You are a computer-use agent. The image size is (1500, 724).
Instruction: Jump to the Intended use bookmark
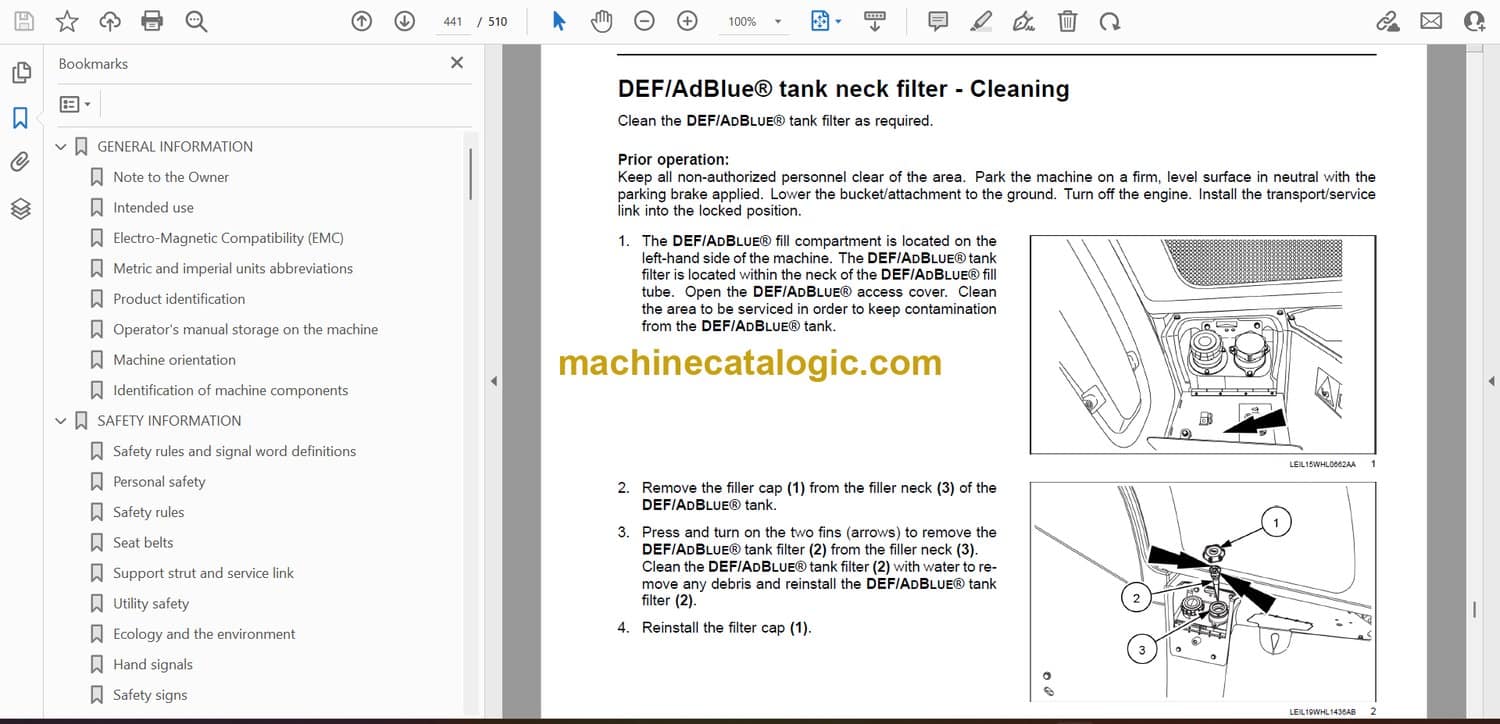(x=153, y=207)
